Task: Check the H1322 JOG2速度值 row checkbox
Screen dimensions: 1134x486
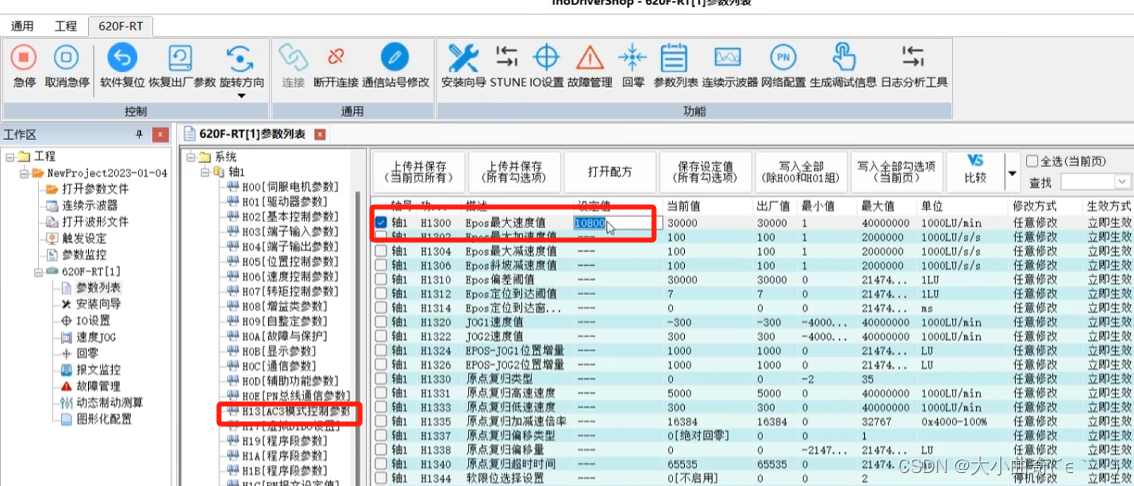Action: click(381, 336)
